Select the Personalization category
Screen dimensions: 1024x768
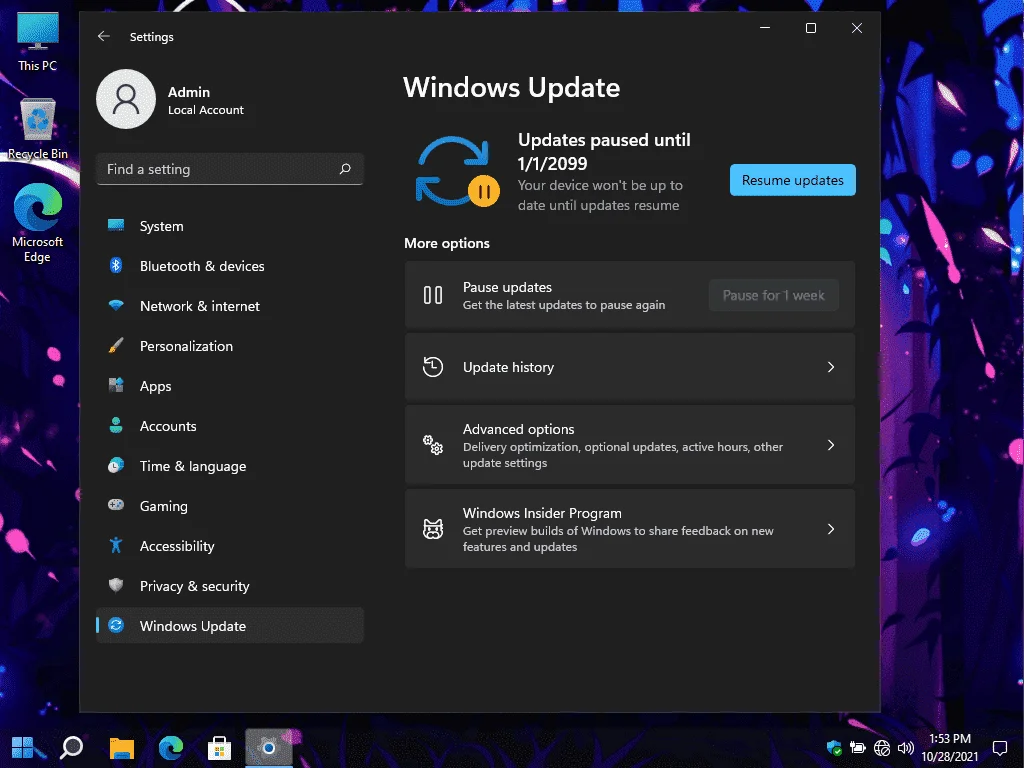click(229, 345)
